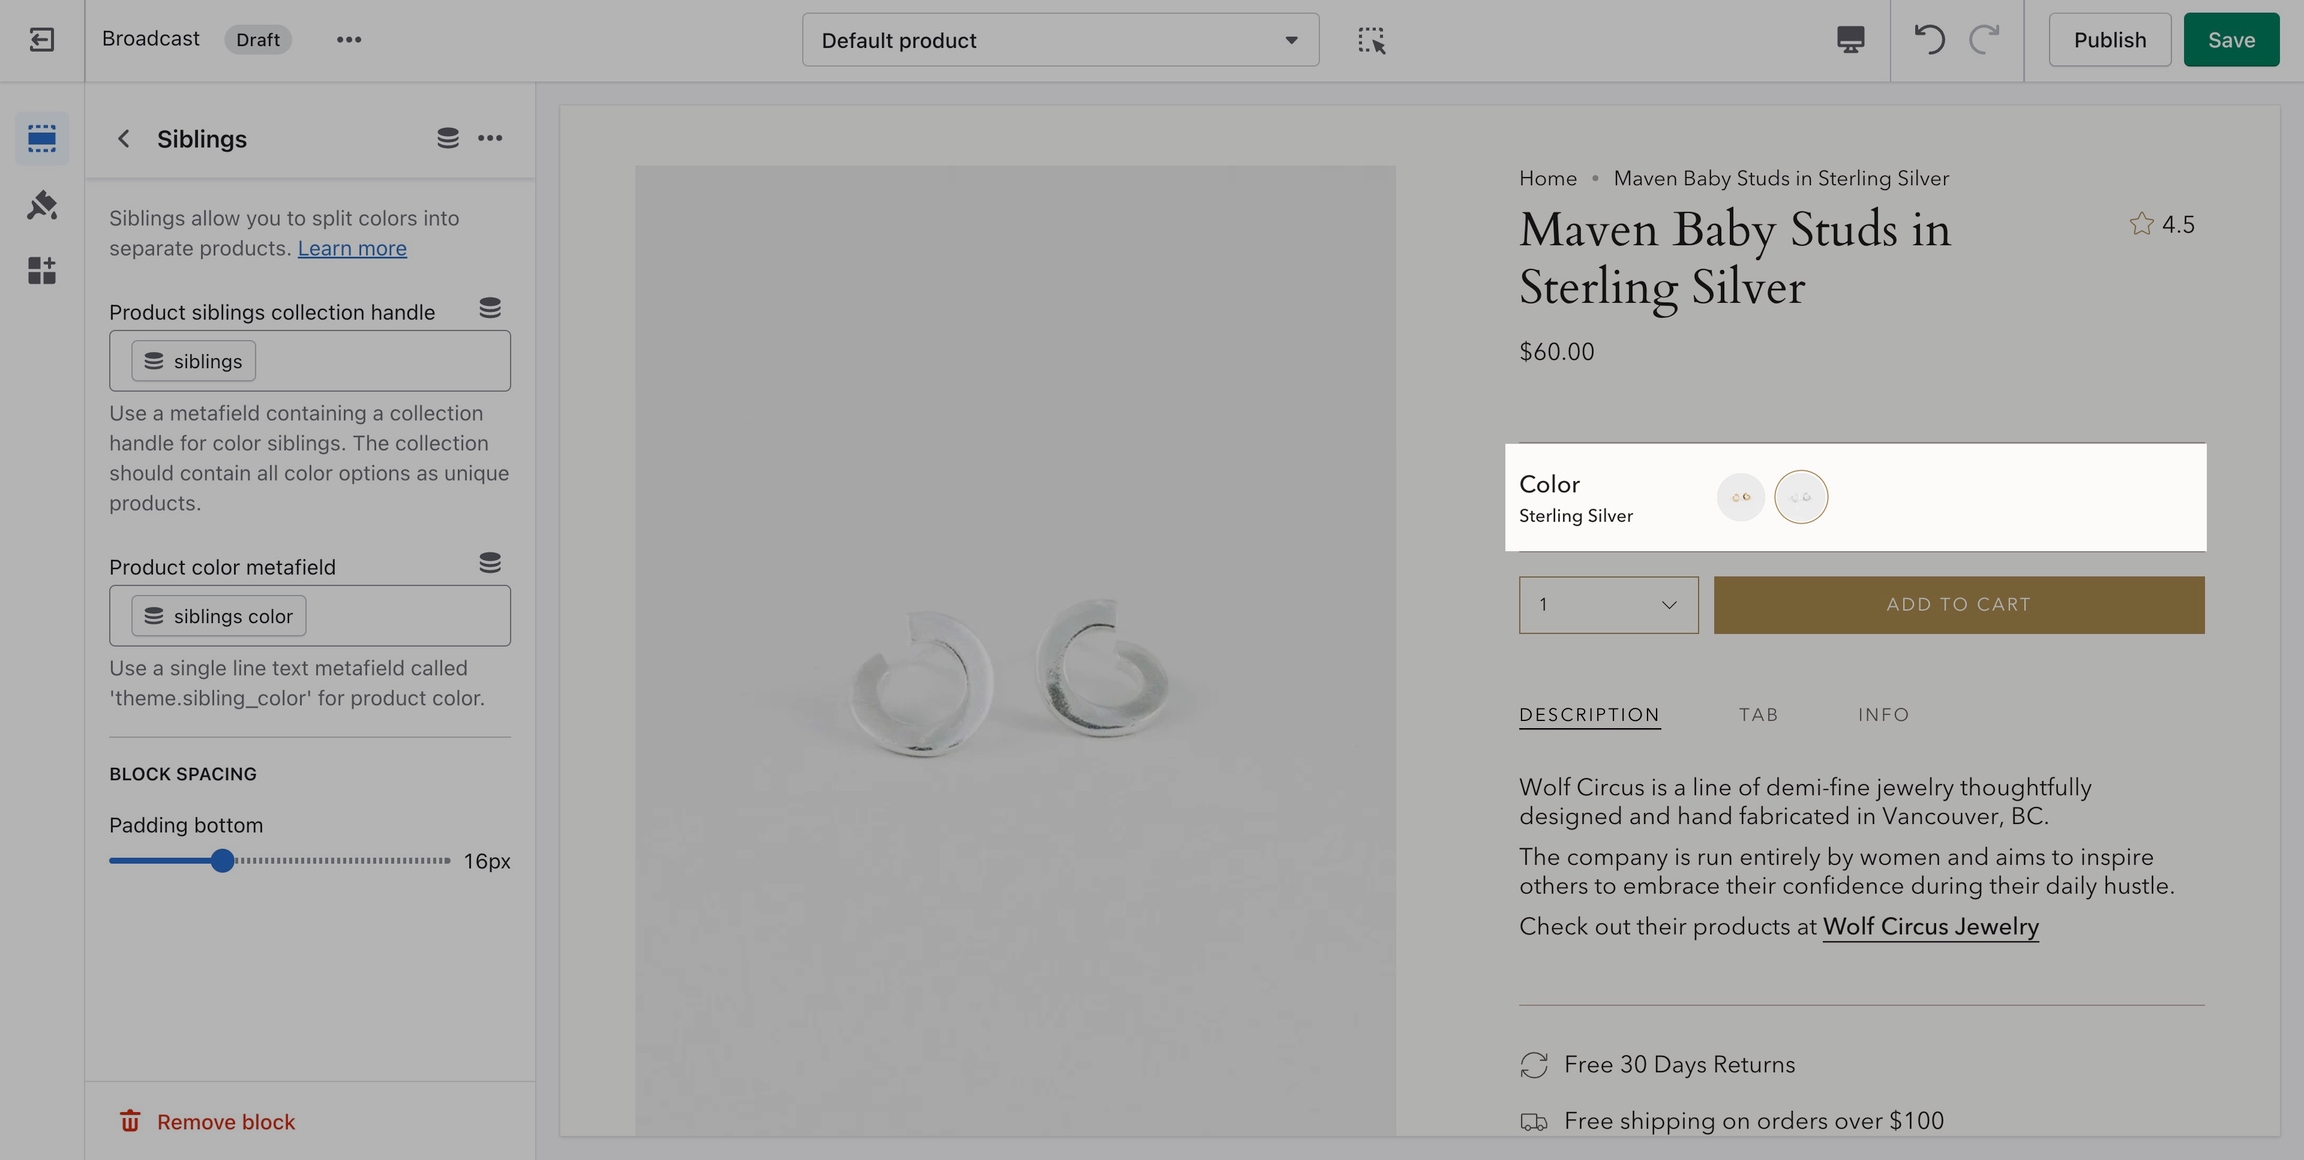Viewport: 2304px width, 1160px height.
Task: Open the Default product dropdown
Action: [x=1060, y=40]
